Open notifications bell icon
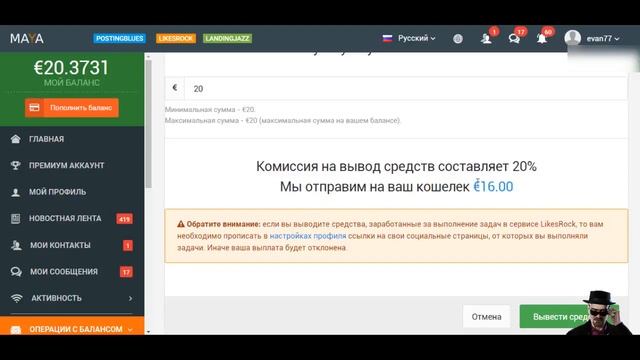Viewport: 640px width, 360px height. 542,39
